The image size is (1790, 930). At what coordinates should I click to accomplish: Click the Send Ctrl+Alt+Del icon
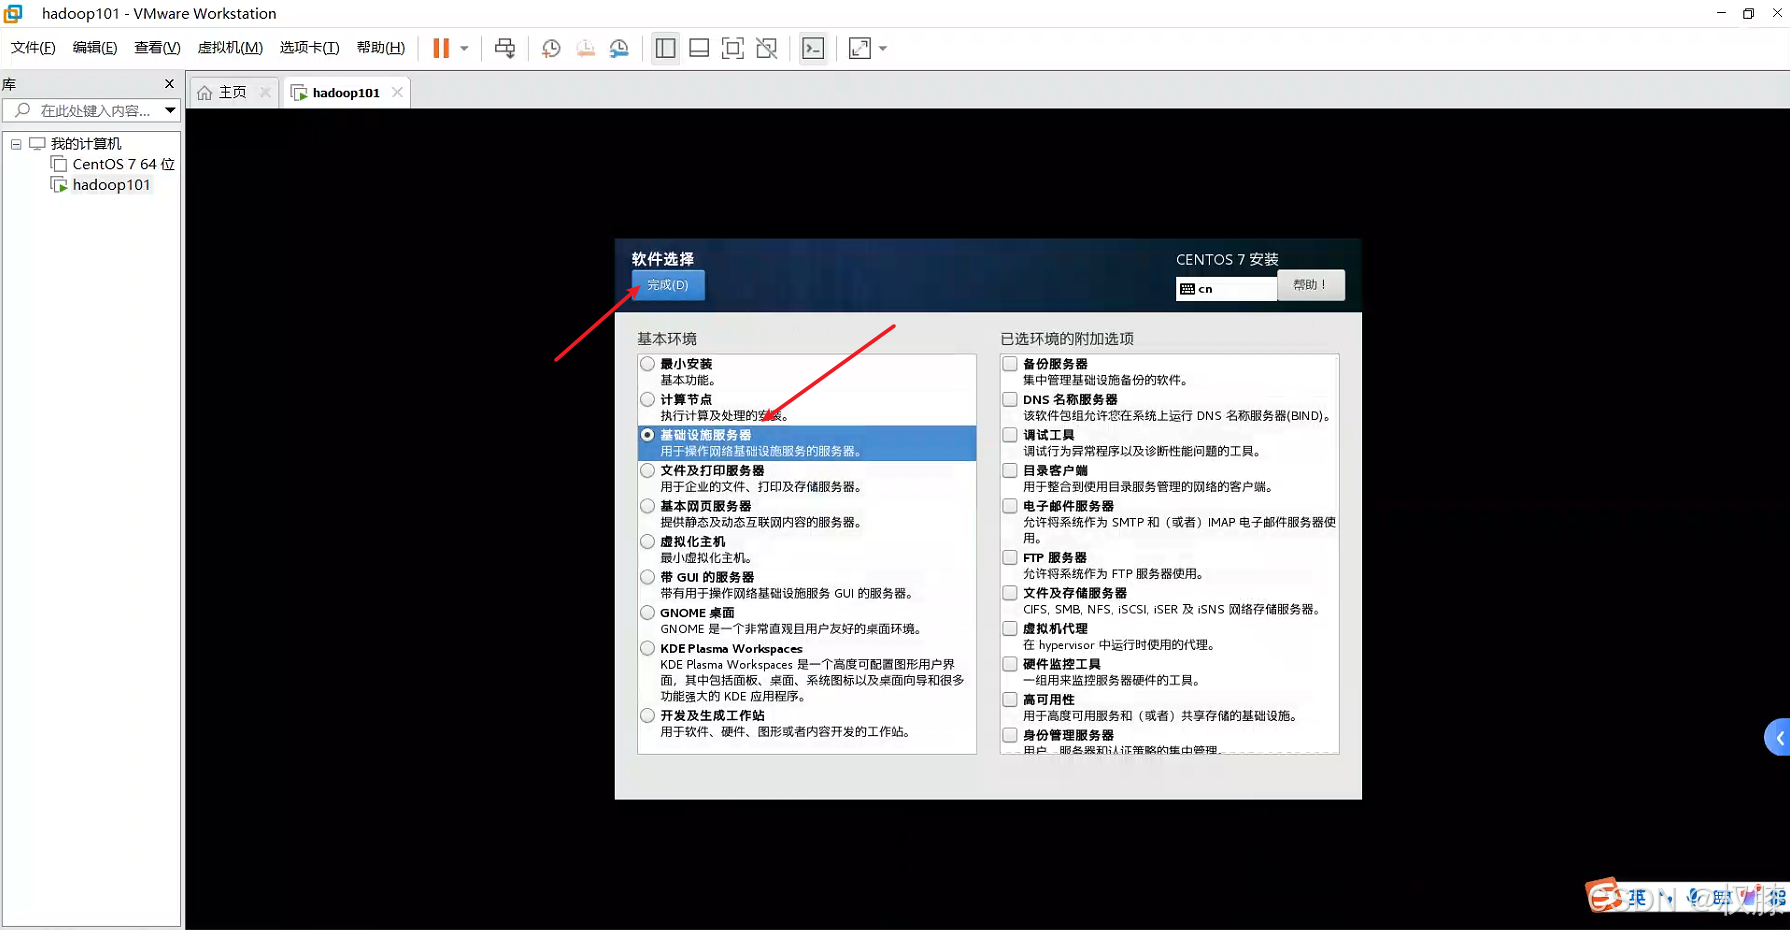pos(505,48)
